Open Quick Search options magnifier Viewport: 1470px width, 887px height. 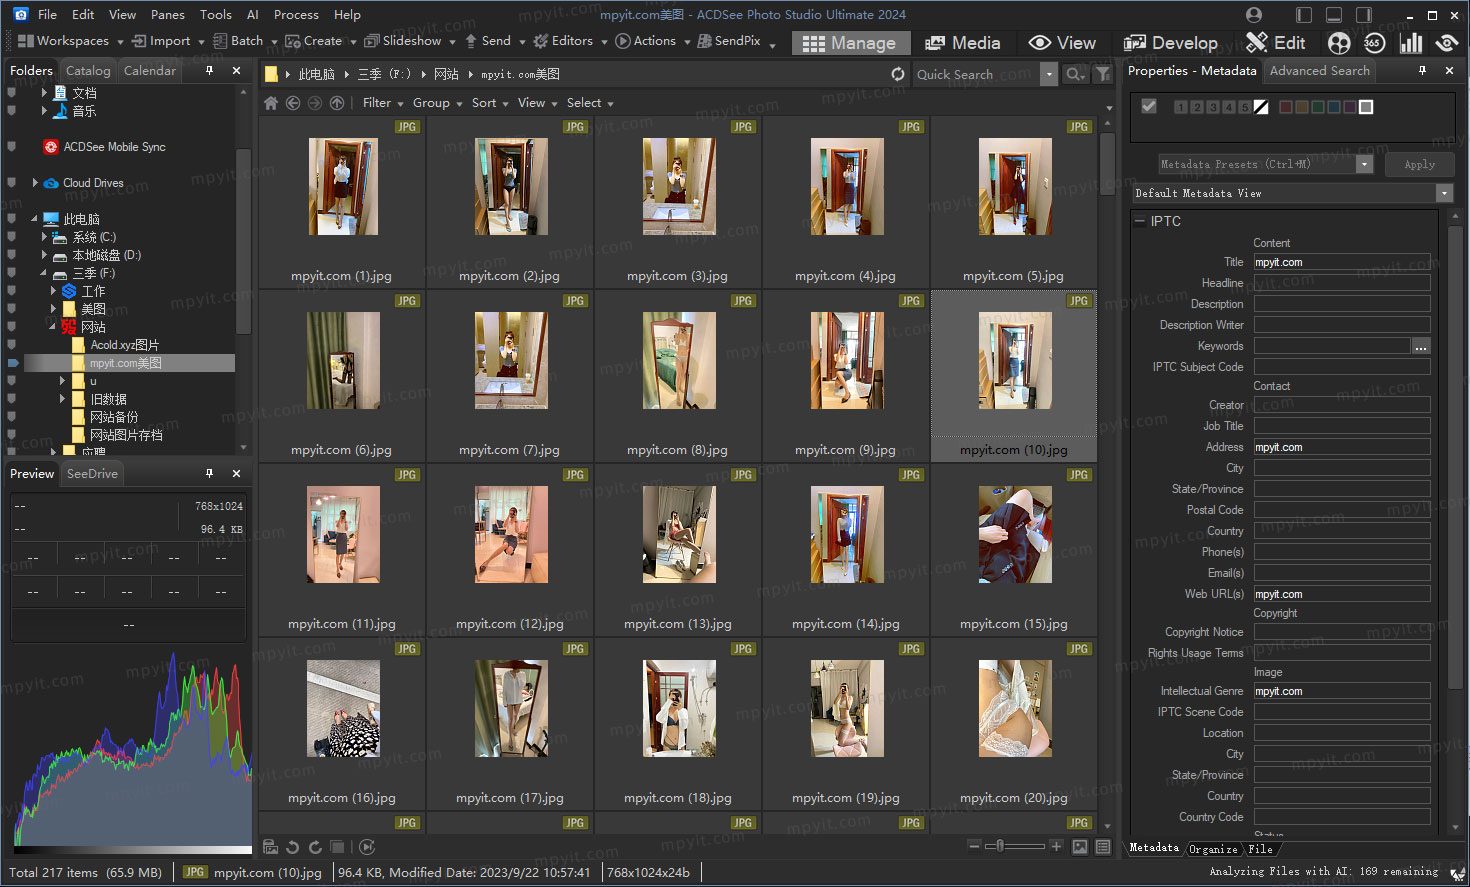pyautogui.click(x=1075, y=74)
